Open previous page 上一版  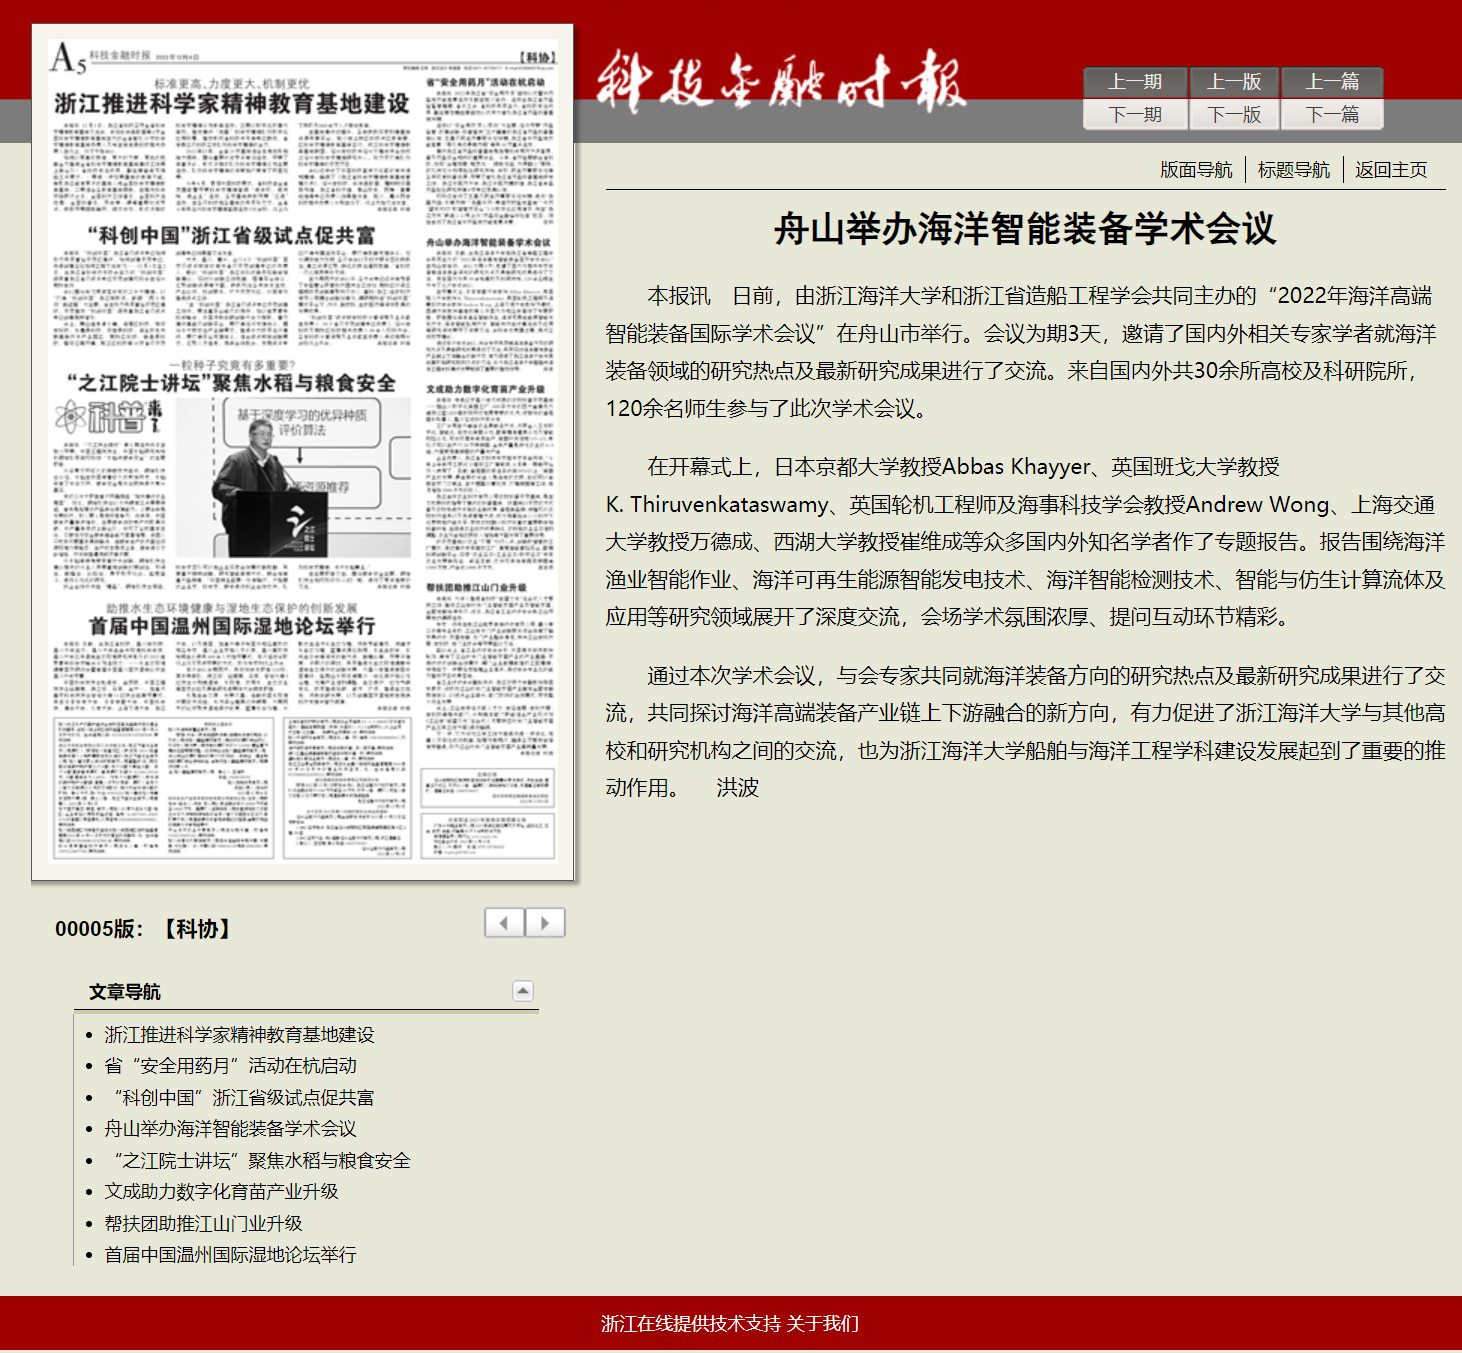tap(1234, 82)
